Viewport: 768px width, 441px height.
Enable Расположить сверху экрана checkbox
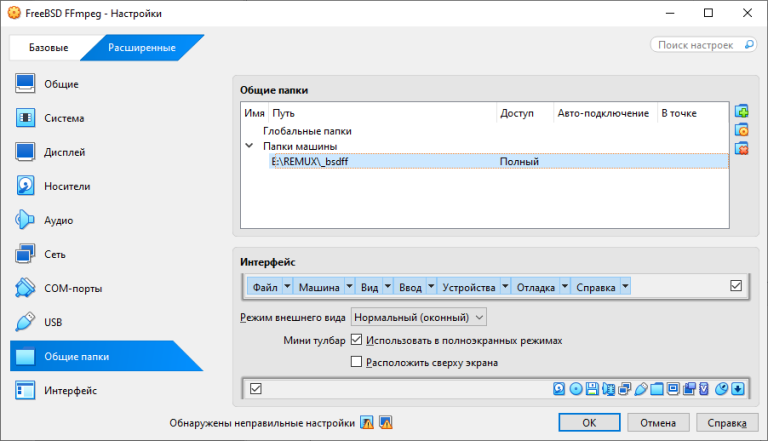coord(357,362)
